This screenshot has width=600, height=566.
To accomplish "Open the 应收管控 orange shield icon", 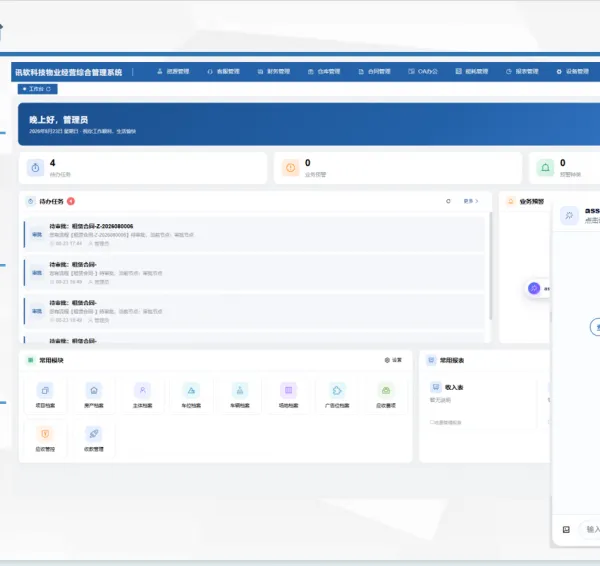I will [x=45, y=434].
